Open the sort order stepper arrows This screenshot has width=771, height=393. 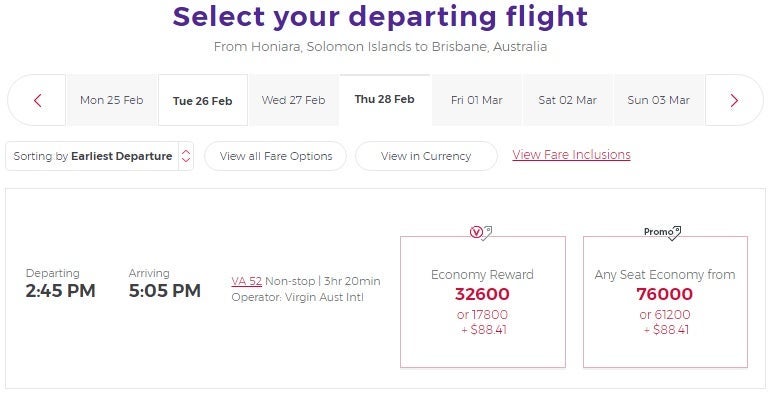pyautogui.click(x=186, y=156)
